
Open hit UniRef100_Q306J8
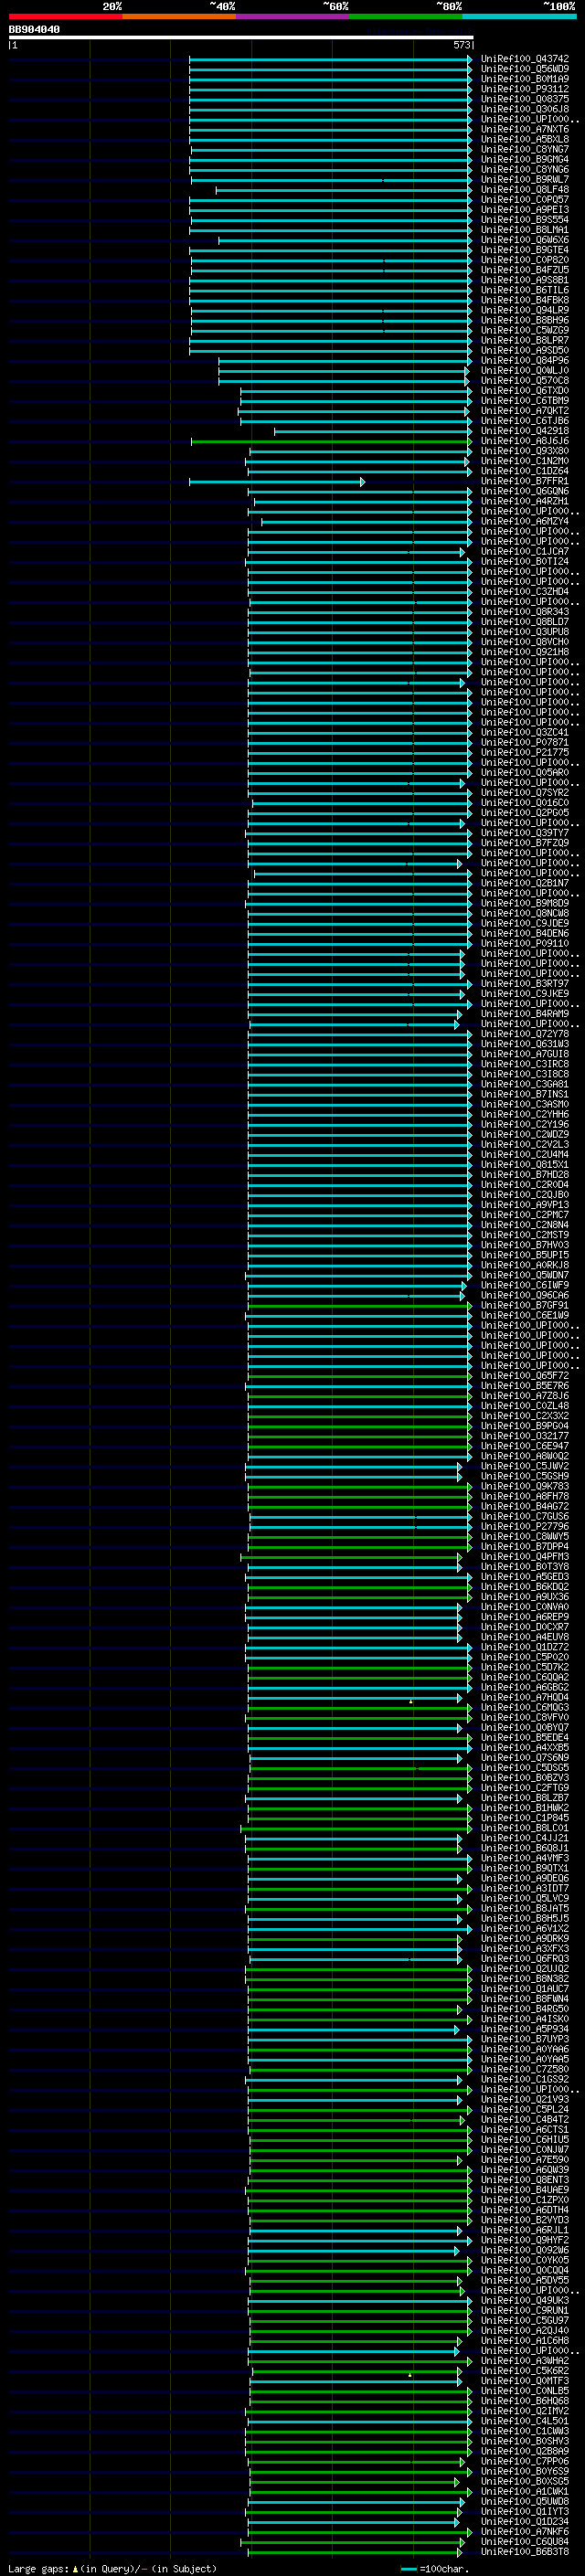(x=525, y=109)
